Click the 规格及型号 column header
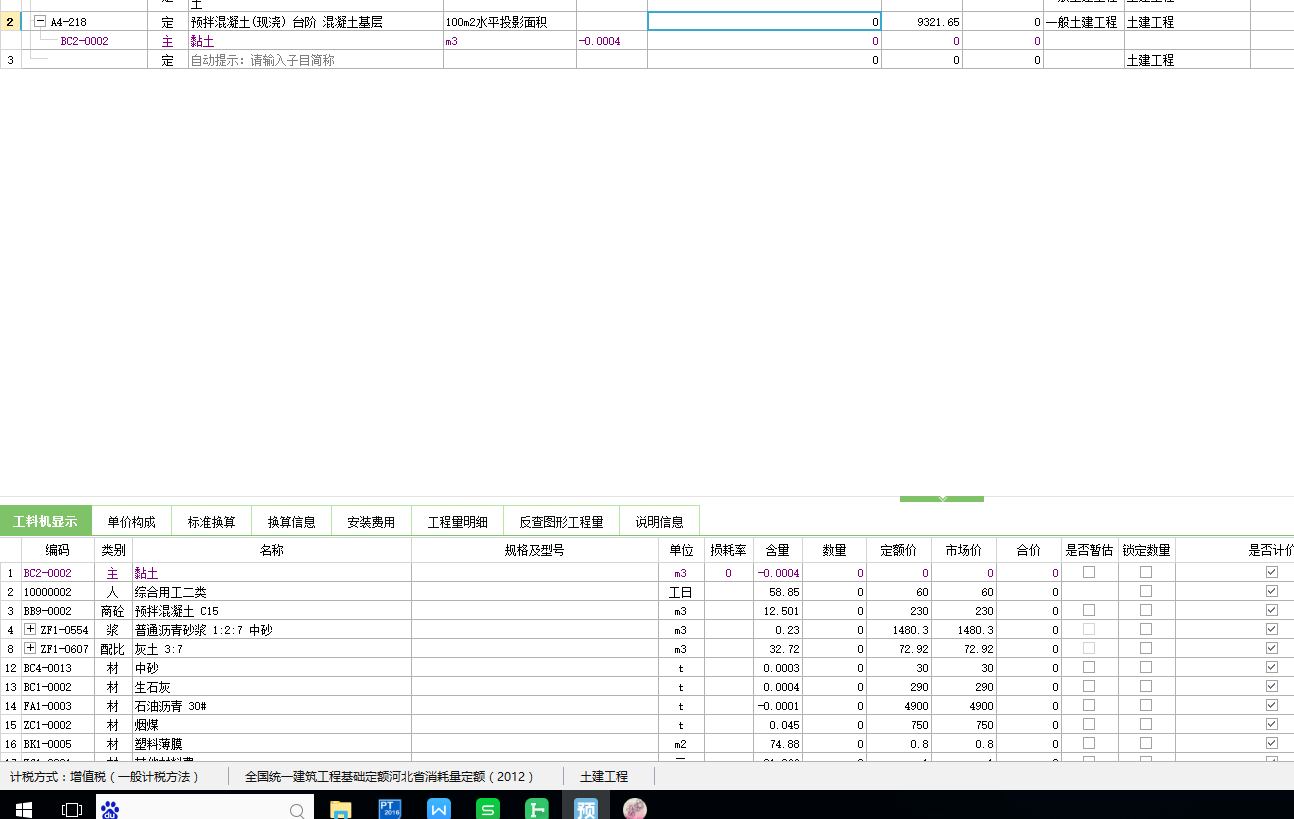Viewport: 1294px width, 819px height. [534, 550]
